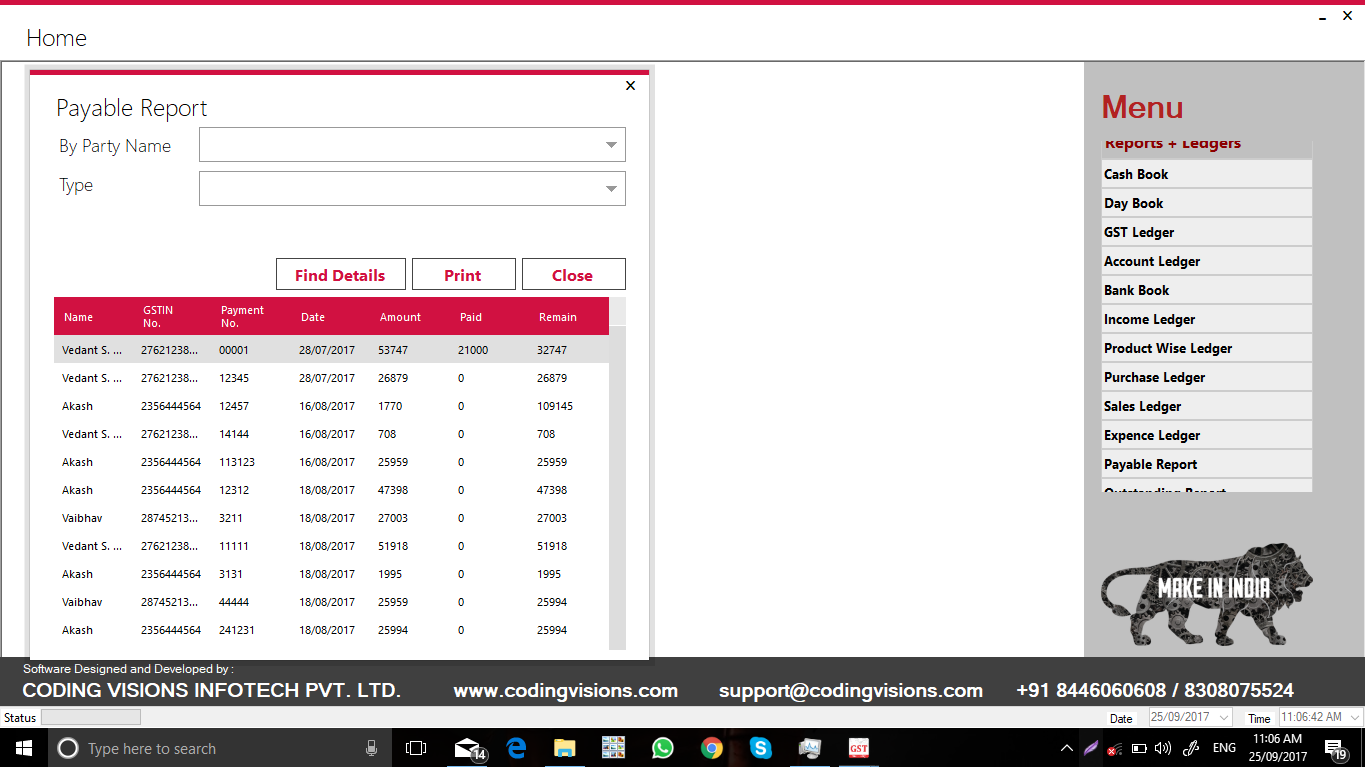Image resolution: width=1365 pixels, height=767 pixels.
Task: Select row with Payment No. 12312
Action: coord(331,490)
